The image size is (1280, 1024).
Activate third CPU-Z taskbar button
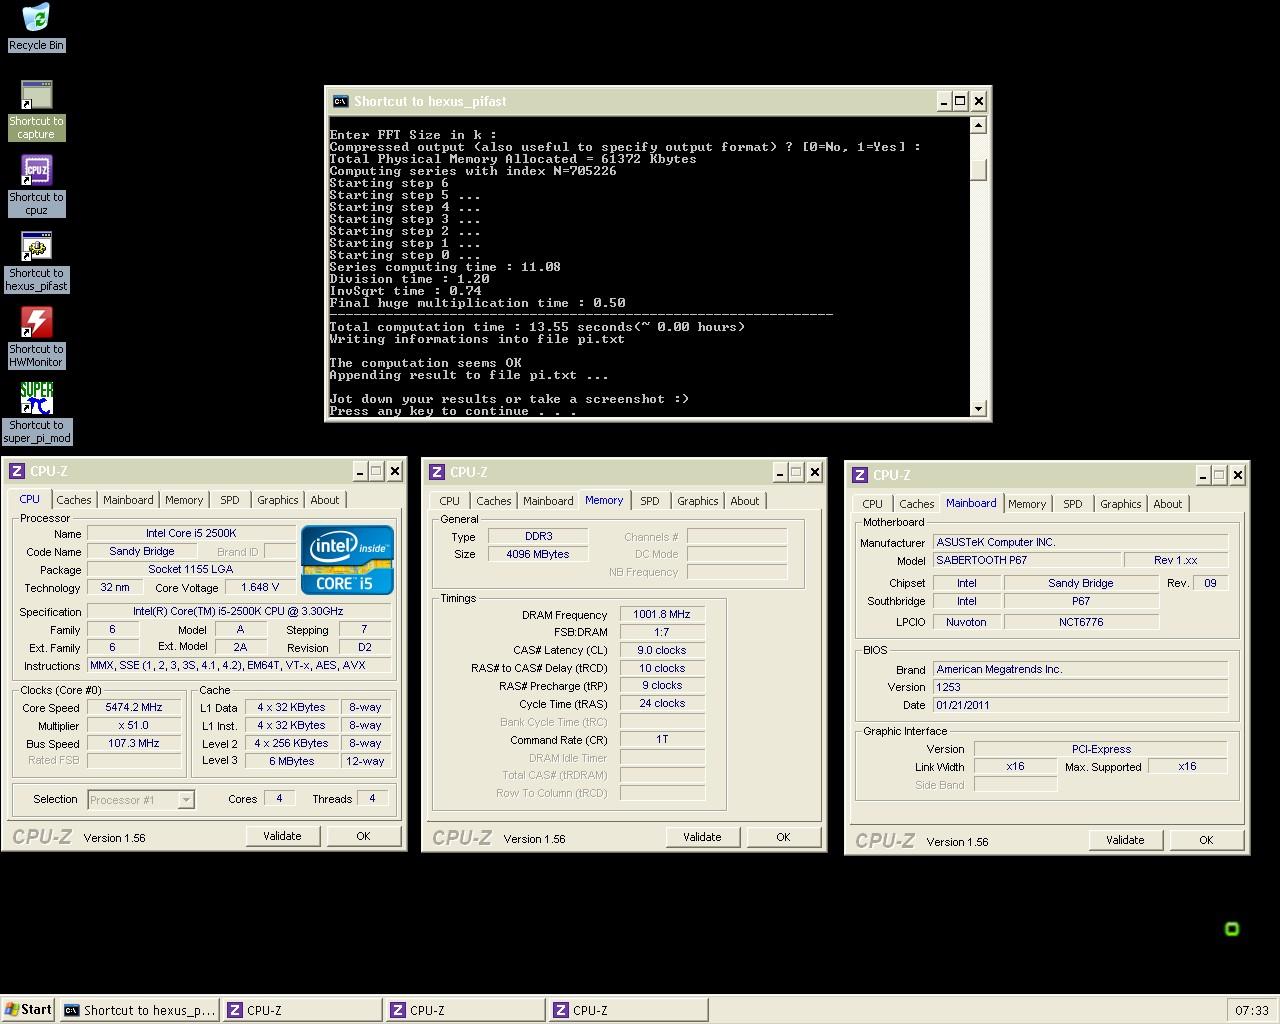pyautogui.click(x=629, y=1010)
